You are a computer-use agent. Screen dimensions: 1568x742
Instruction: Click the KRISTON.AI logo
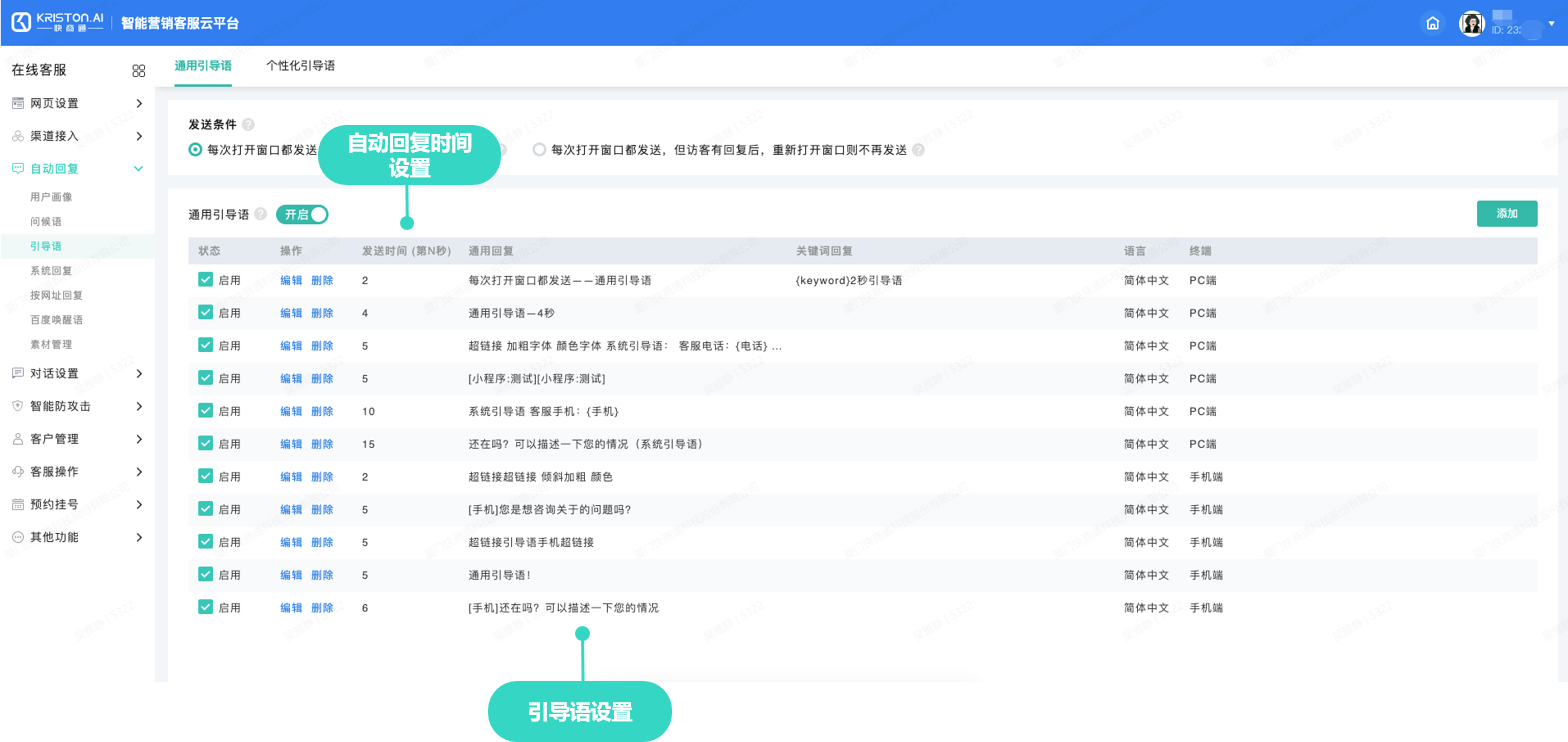[x=58, y=23]
